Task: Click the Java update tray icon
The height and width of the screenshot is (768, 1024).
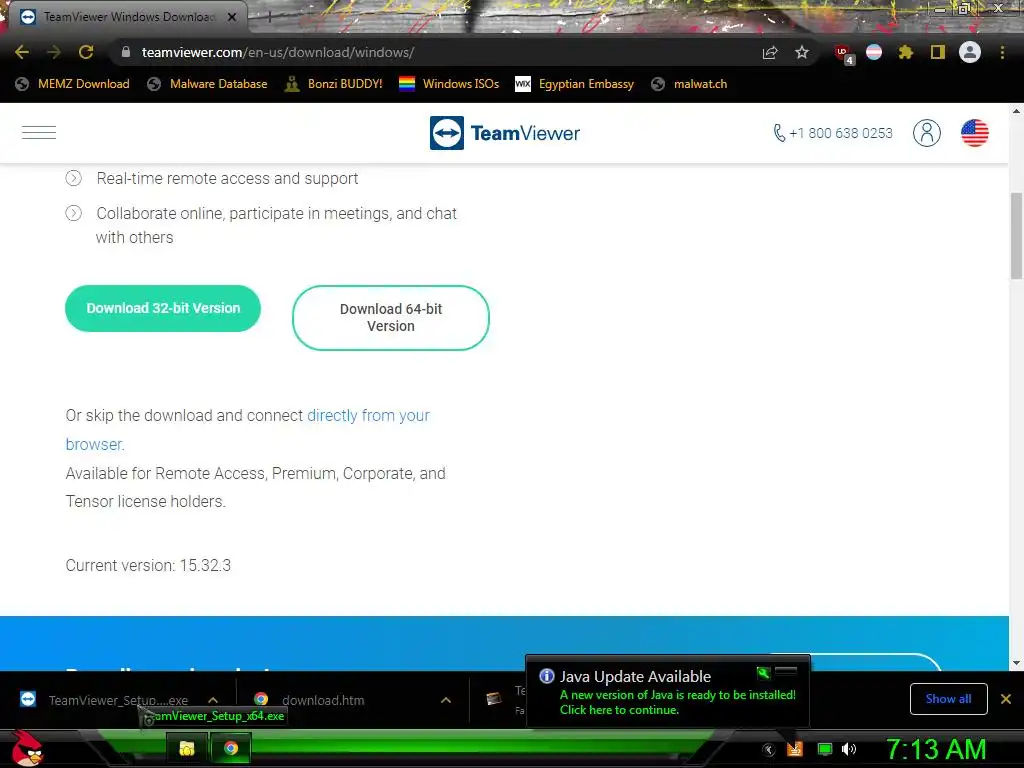Action: pos(794,748)
